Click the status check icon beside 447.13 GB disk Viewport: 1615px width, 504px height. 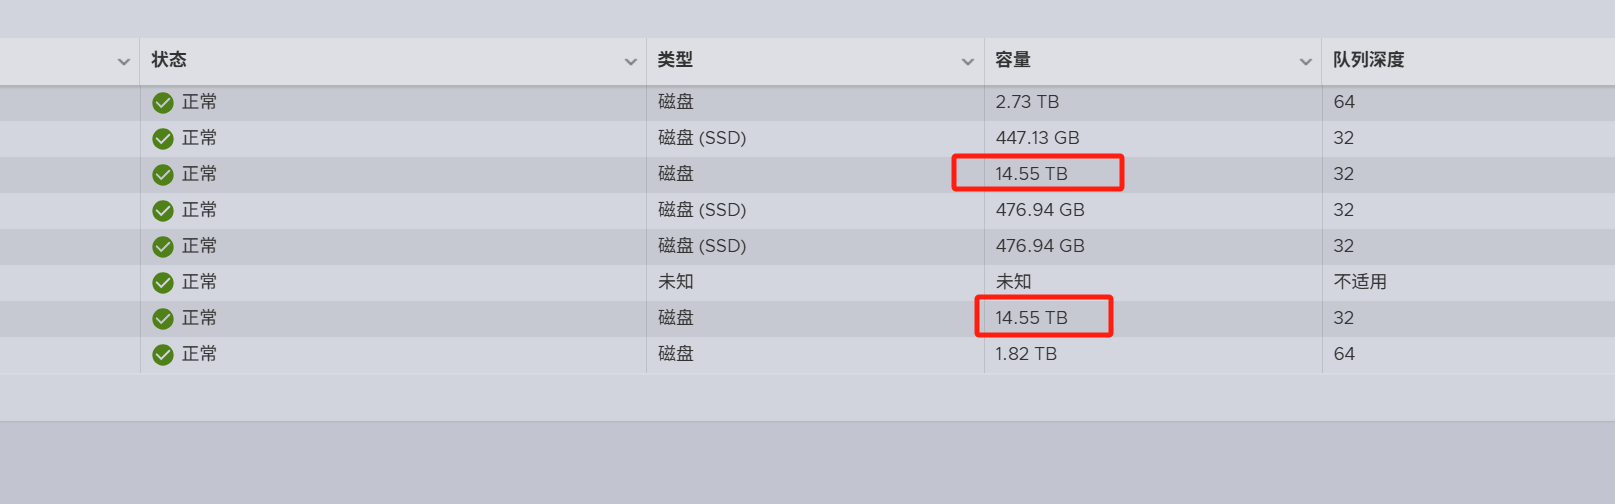point(163,139)
